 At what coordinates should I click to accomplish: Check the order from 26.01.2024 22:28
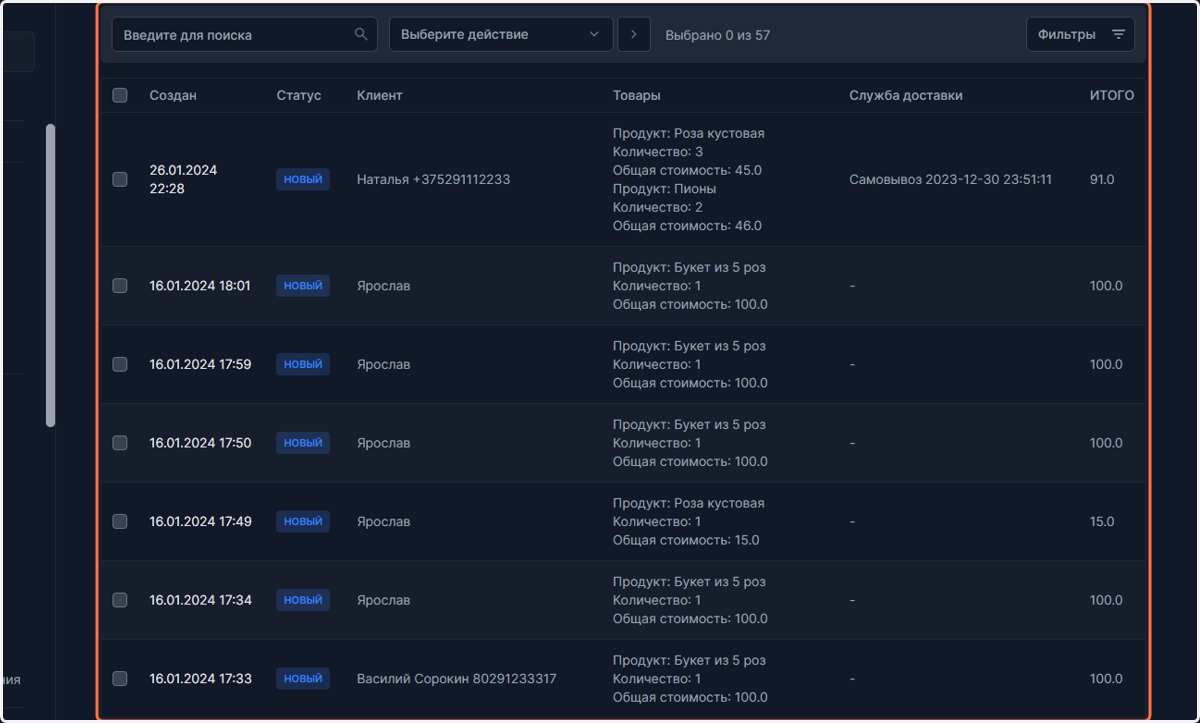point(120,179)
